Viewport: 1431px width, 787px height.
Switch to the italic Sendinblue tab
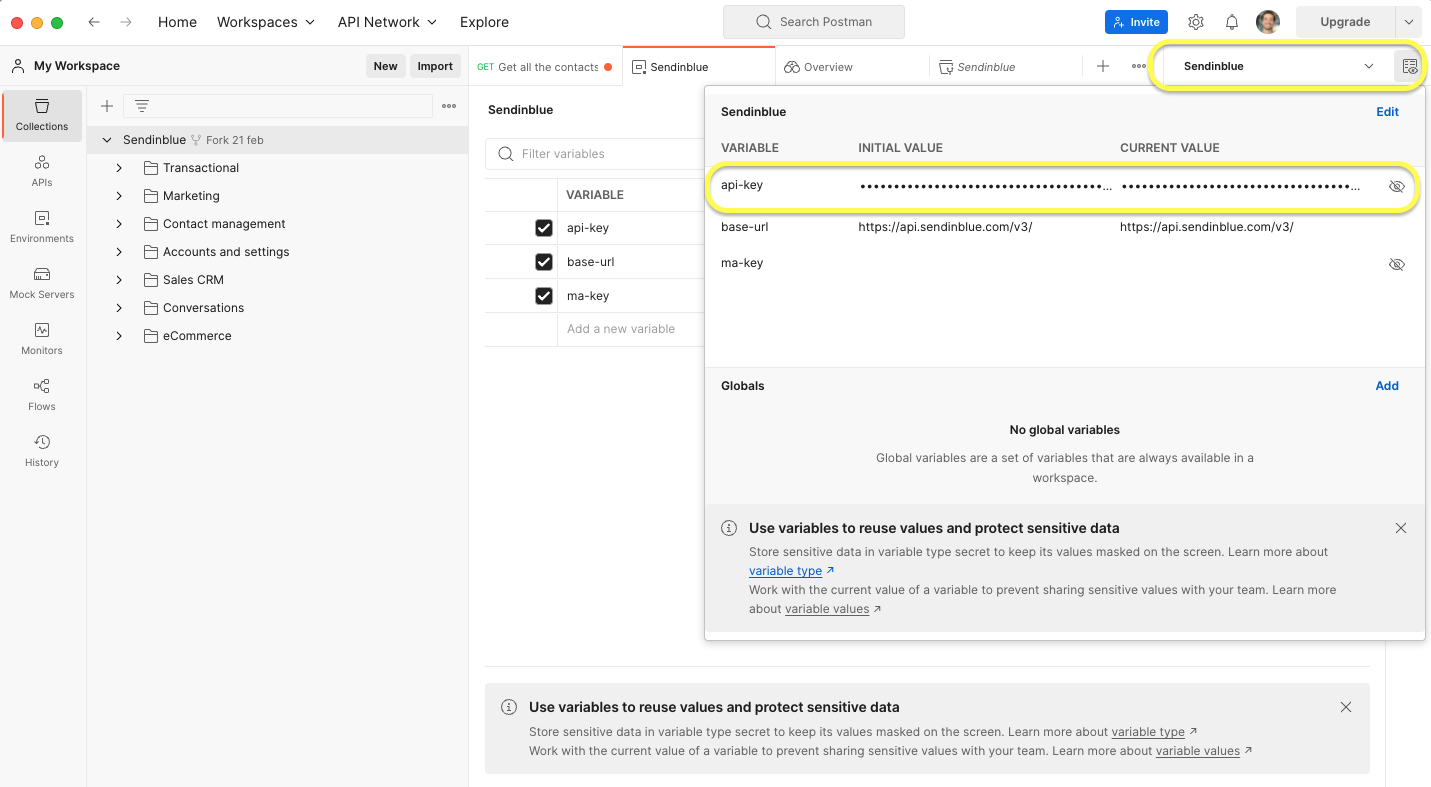coord(1005,67)
